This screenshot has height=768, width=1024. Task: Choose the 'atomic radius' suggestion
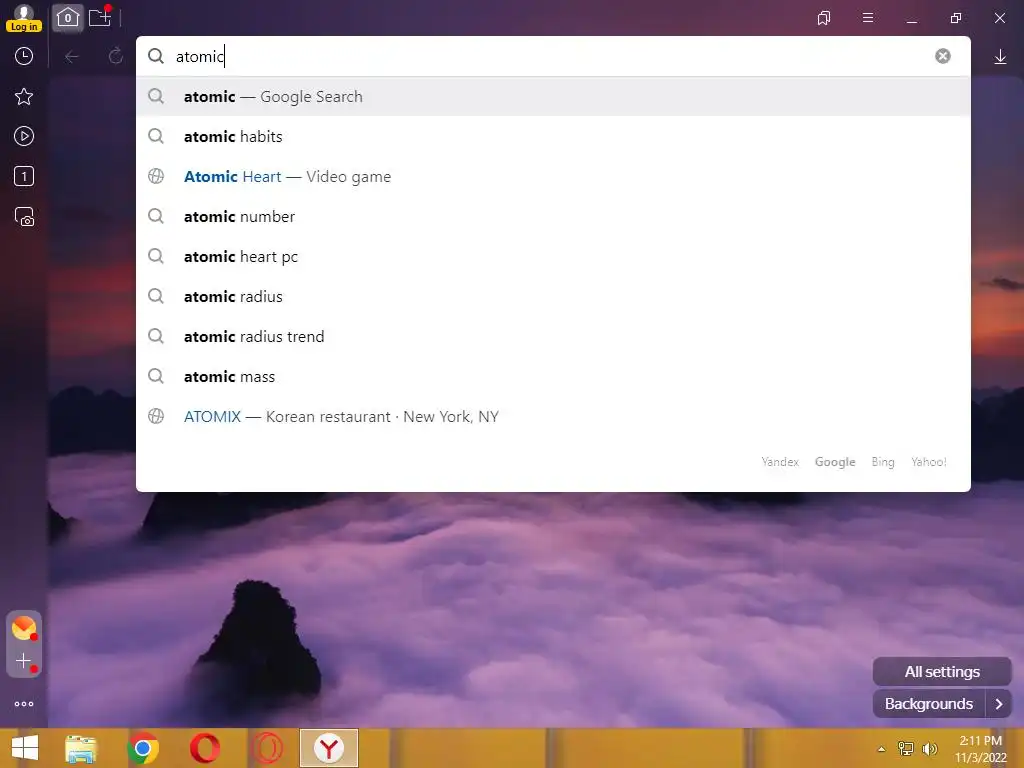(553, 296)
